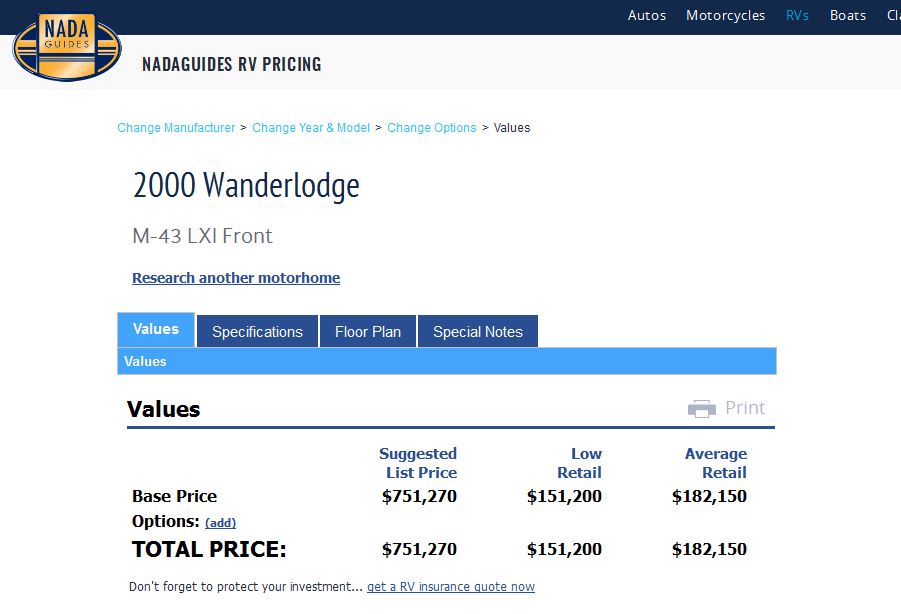Image resolution: width=901 pixels, height=614 pixels.
Task: Click the (add) options link
Action: point(220,522)
